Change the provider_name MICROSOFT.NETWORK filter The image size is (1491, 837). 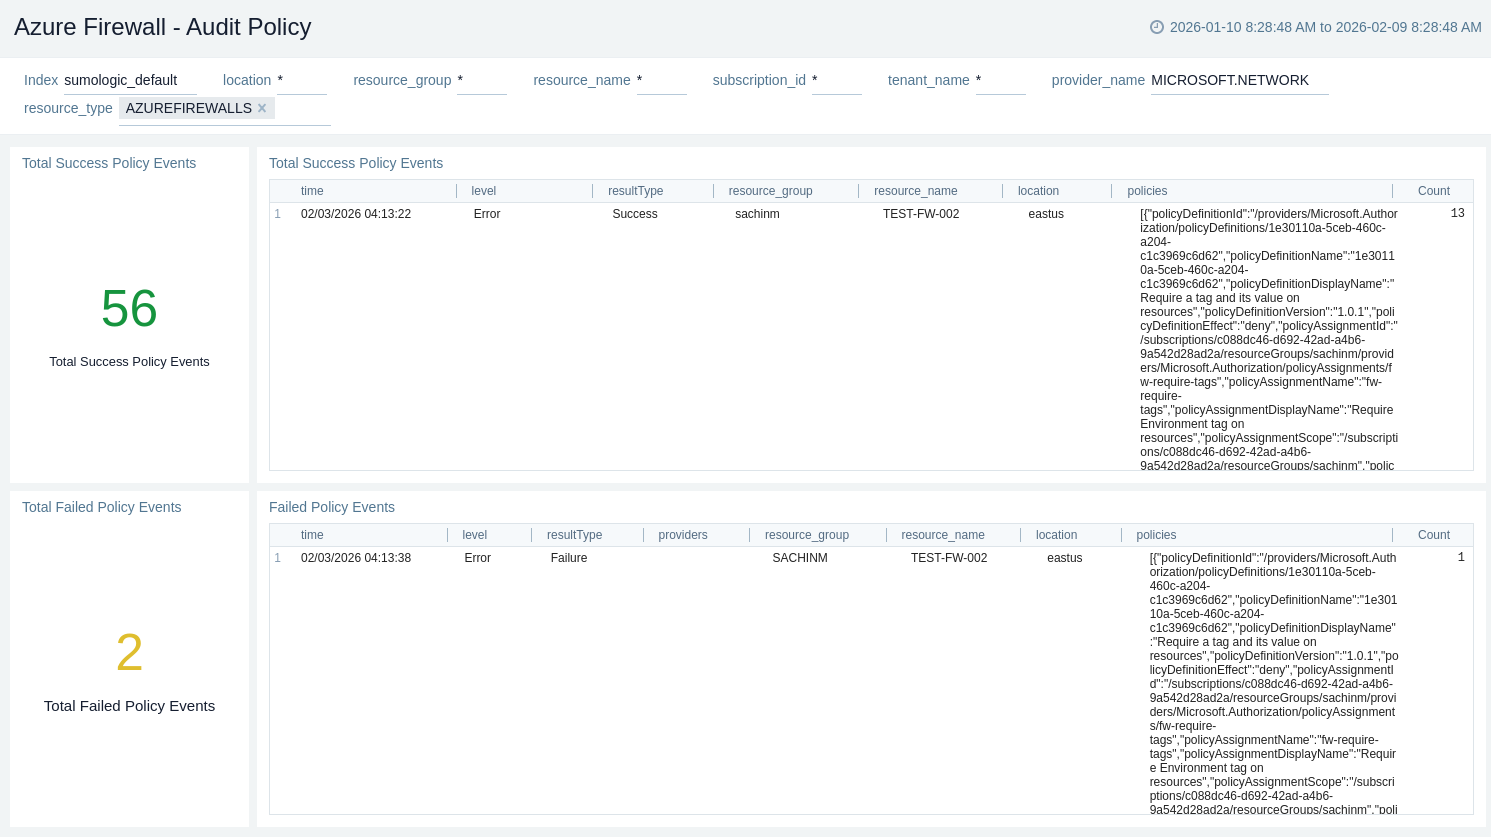pyautogui.click(x=1238, y=80)
